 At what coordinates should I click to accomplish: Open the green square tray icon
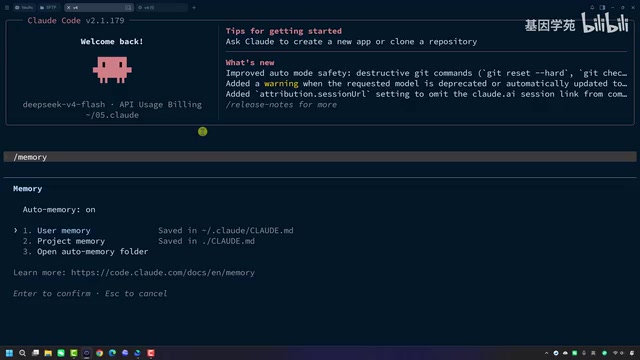tap(574, 353)
